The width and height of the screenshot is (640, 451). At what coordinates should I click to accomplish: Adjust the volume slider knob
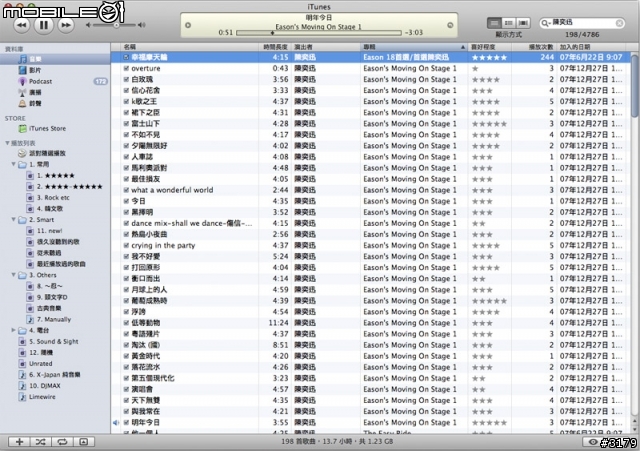(116, 25)
